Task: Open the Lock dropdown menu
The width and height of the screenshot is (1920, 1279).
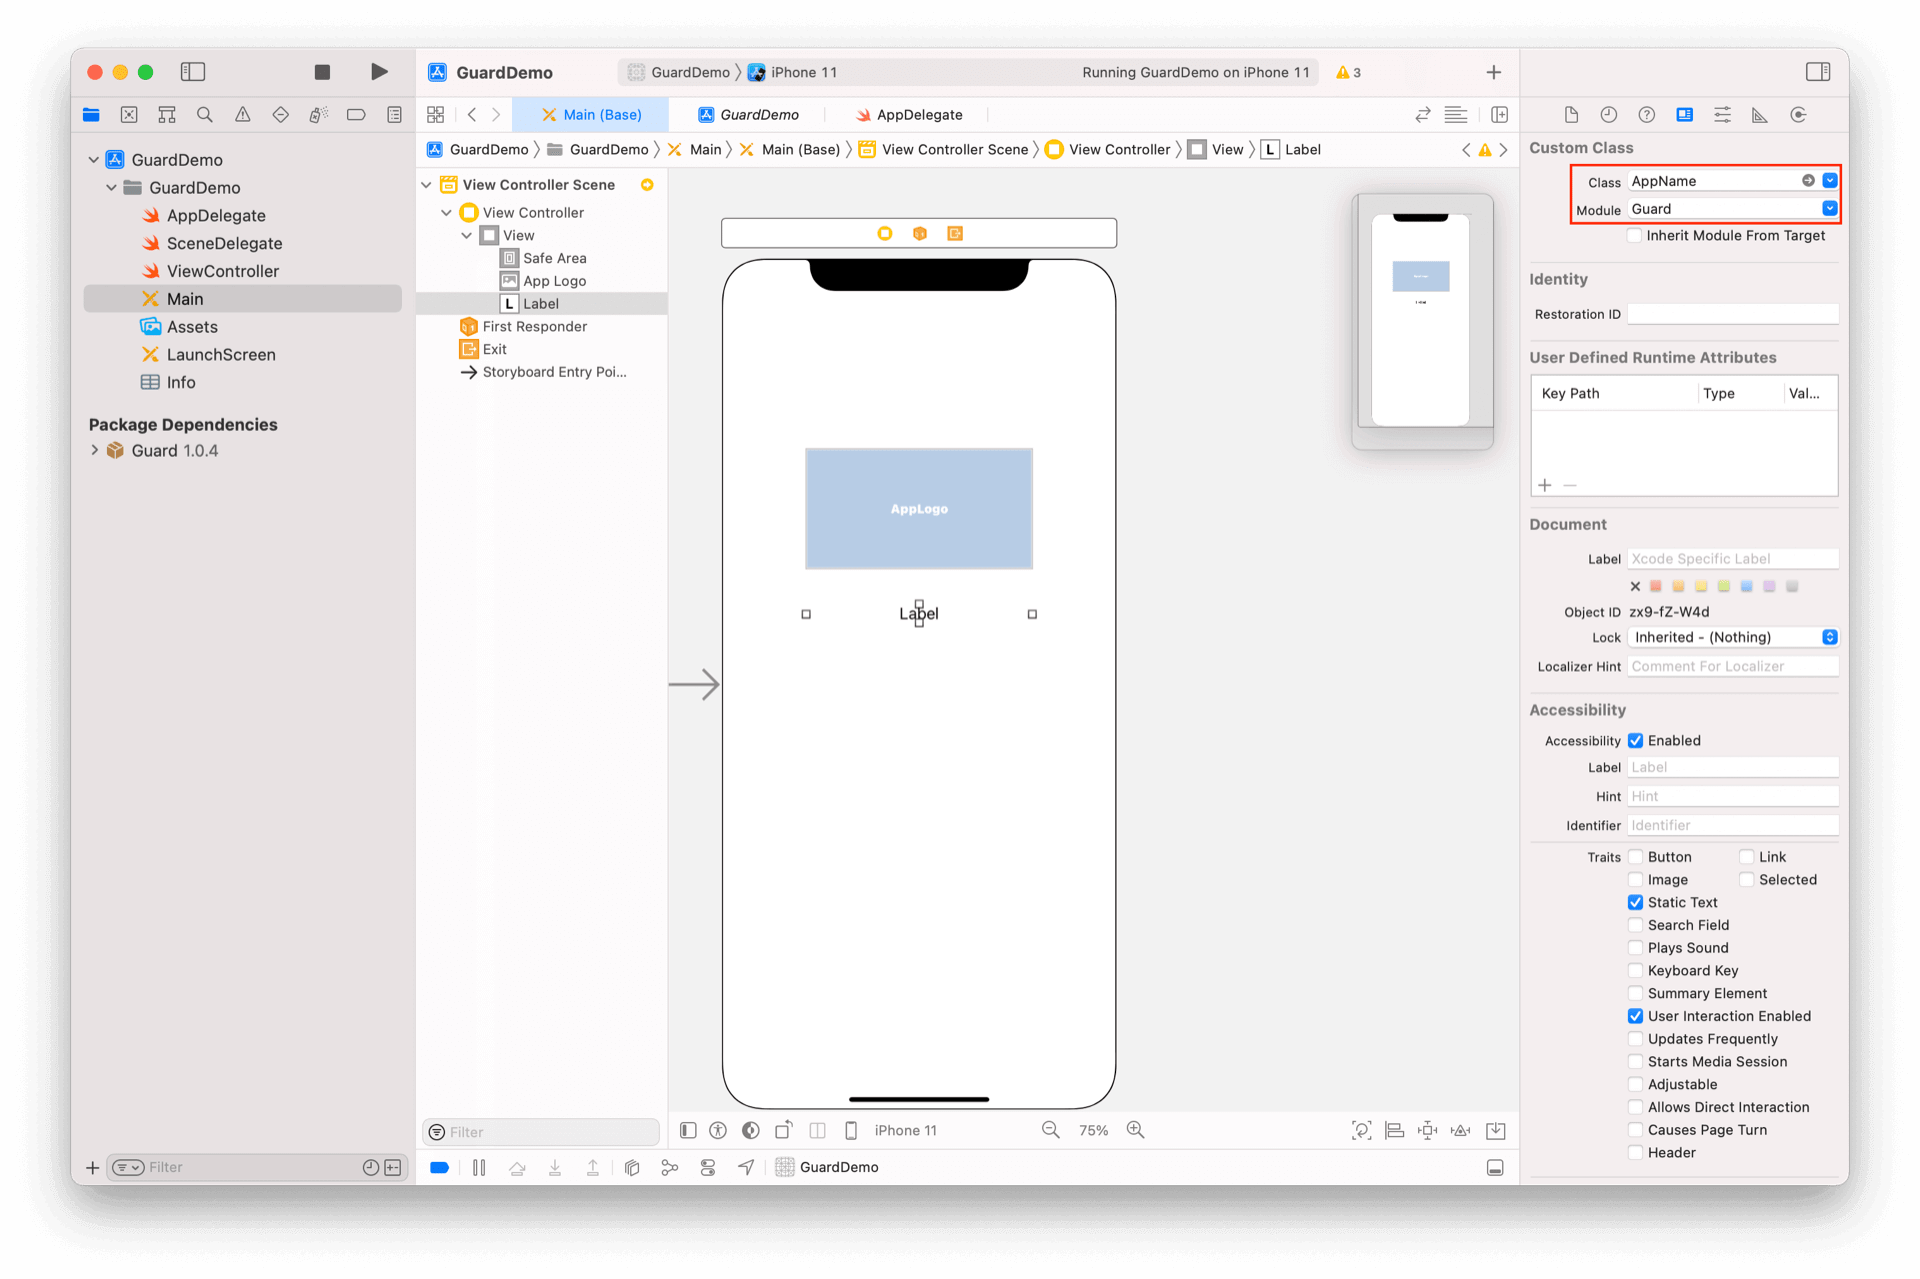Action: click(x=1733, y=637)
